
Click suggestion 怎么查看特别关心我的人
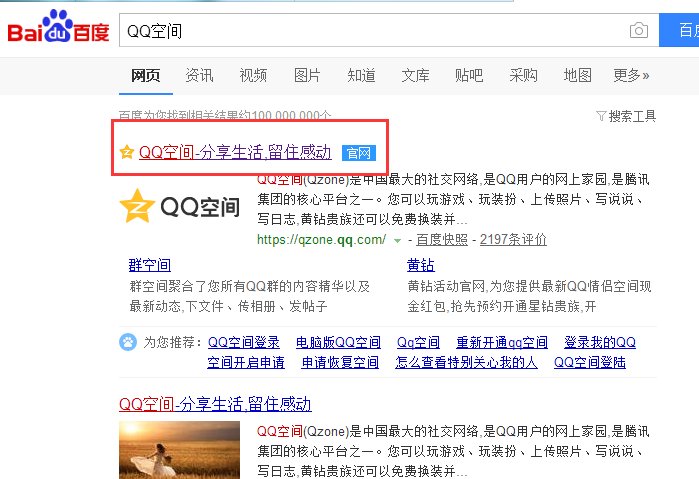coord(466,362)
